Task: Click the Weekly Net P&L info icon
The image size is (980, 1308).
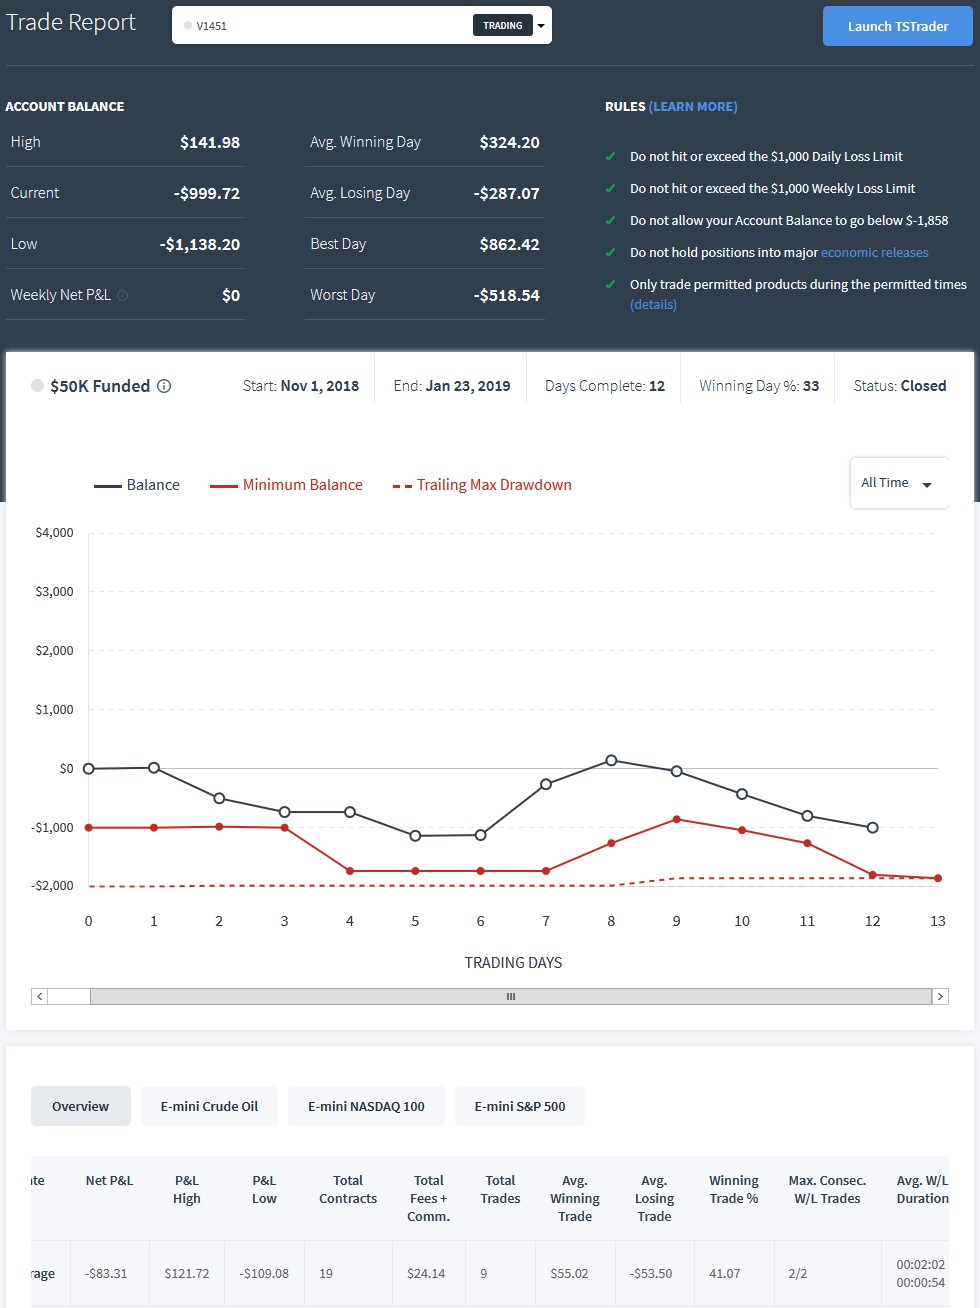Action: pyautogui.click(x=122, y=296)
